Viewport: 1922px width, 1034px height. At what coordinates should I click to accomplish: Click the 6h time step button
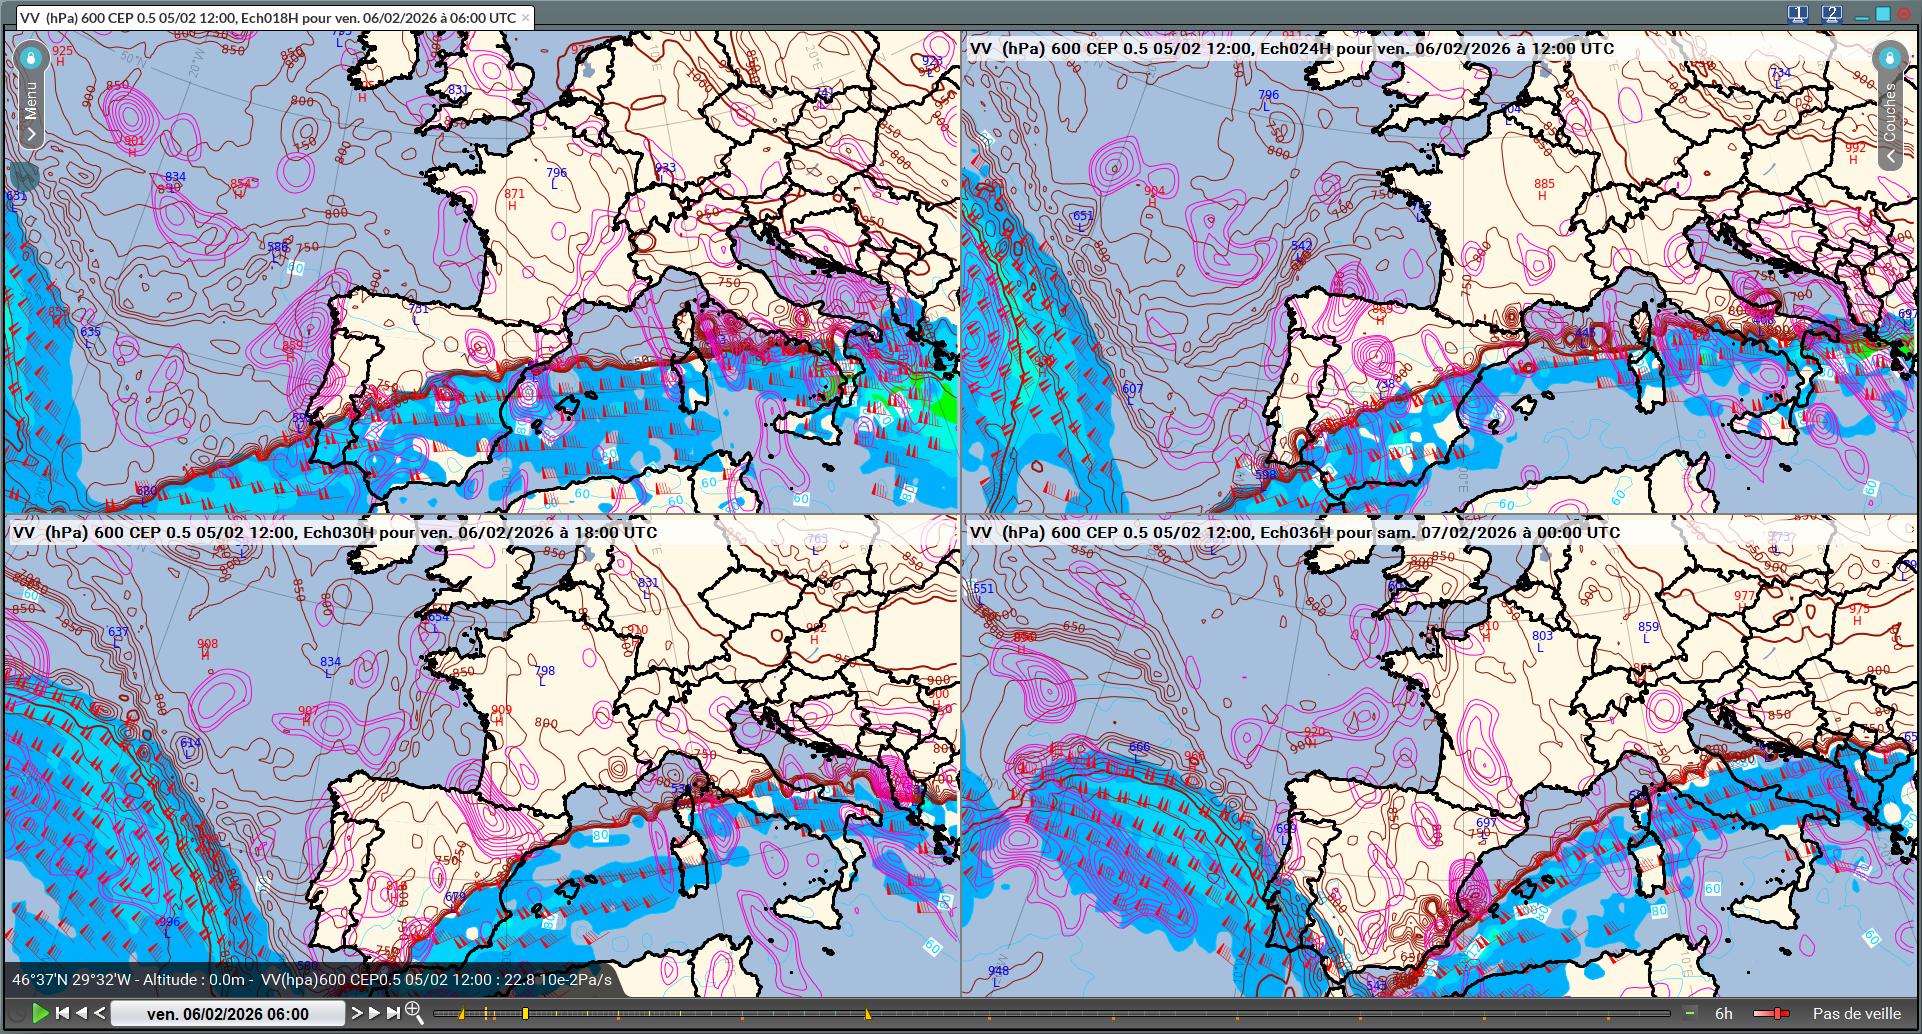click(1724, 1013)
